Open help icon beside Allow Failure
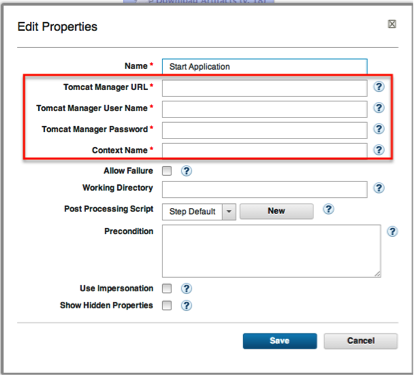 (186, 171)
